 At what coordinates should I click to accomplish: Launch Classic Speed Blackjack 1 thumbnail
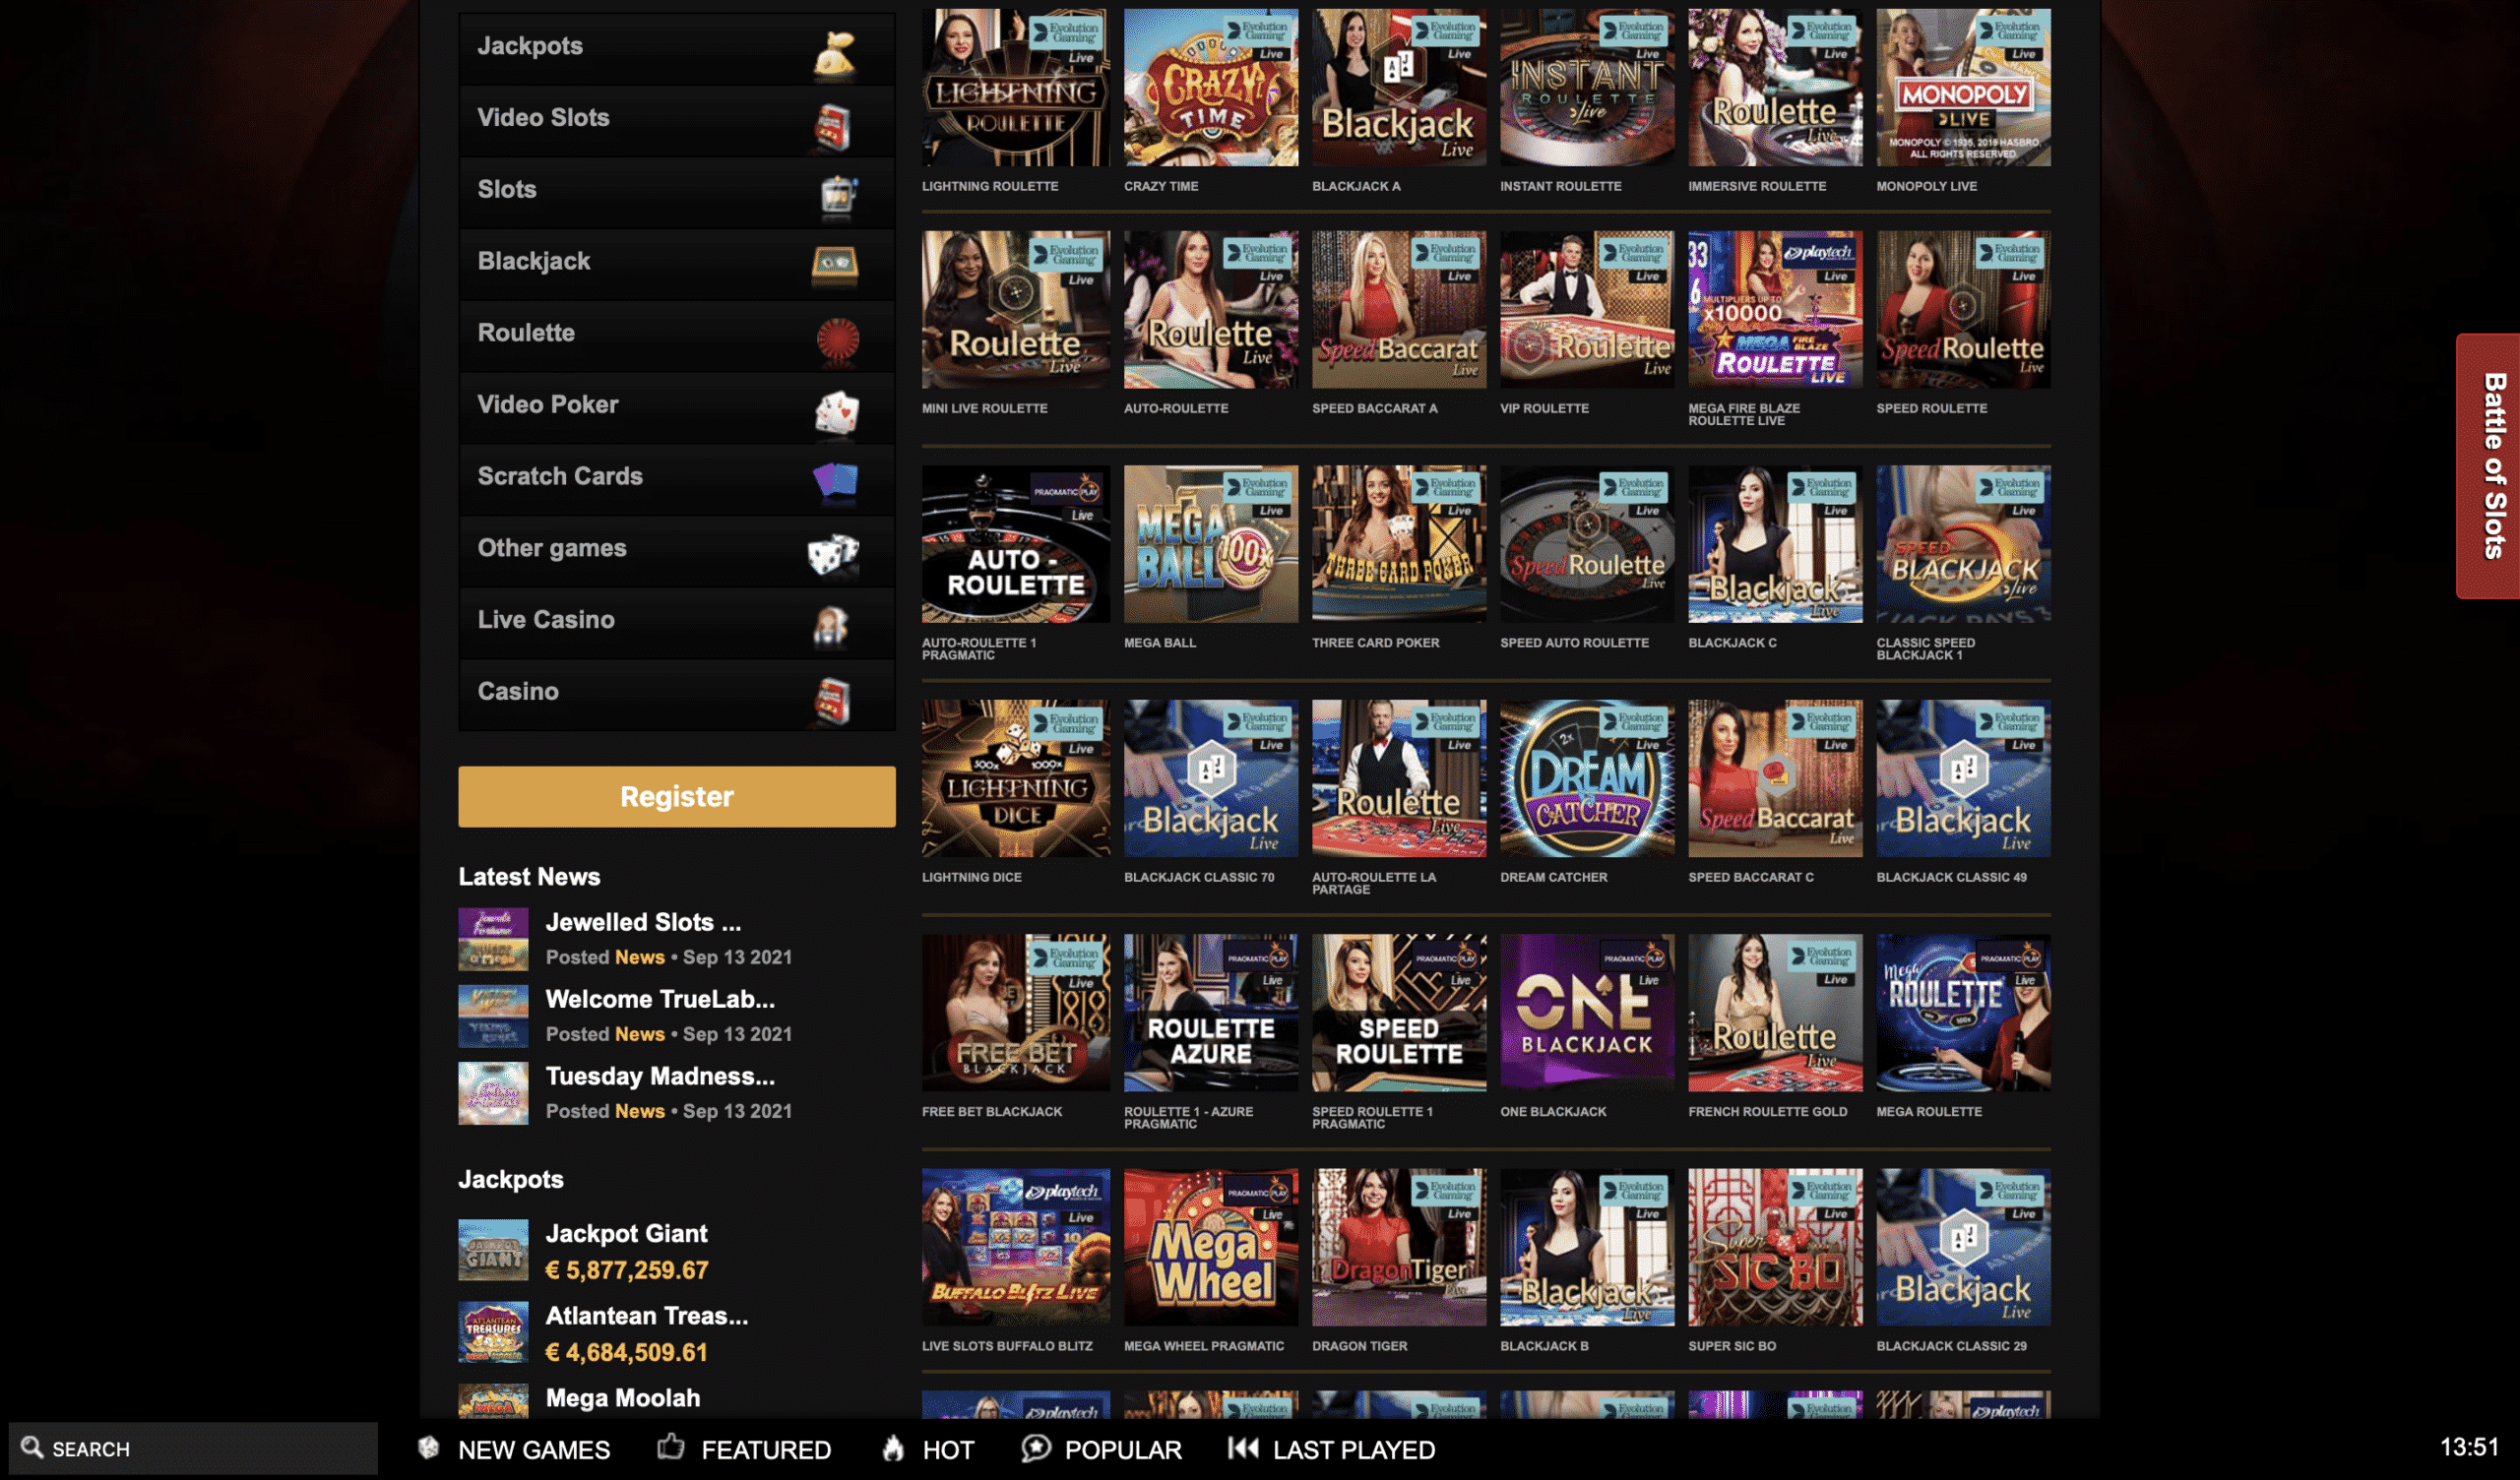click(x=1962, y=544)
